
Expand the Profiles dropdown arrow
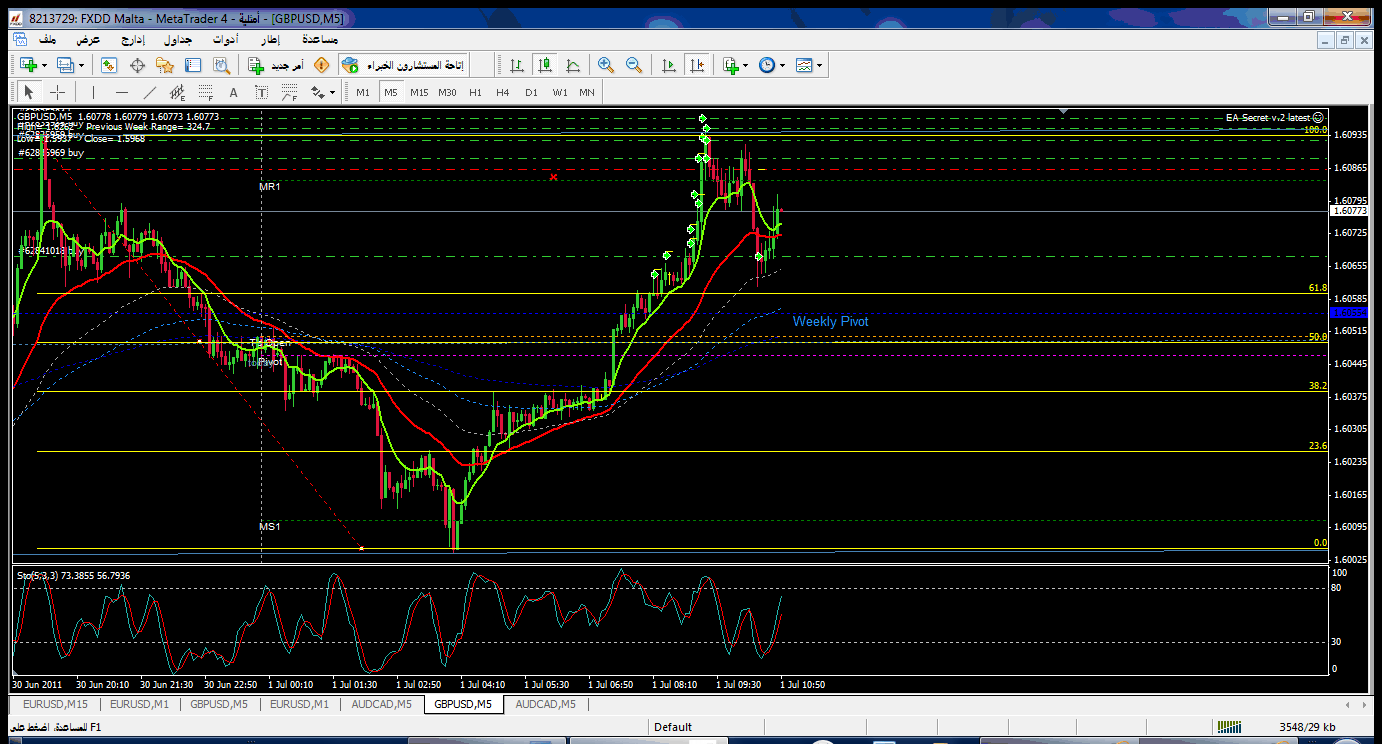coord(82,65)
